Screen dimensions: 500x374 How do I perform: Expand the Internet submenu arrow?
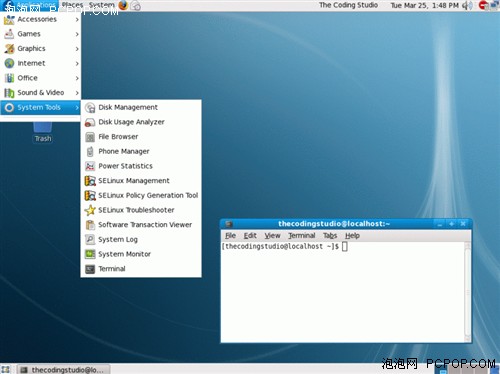coord(77,64)
